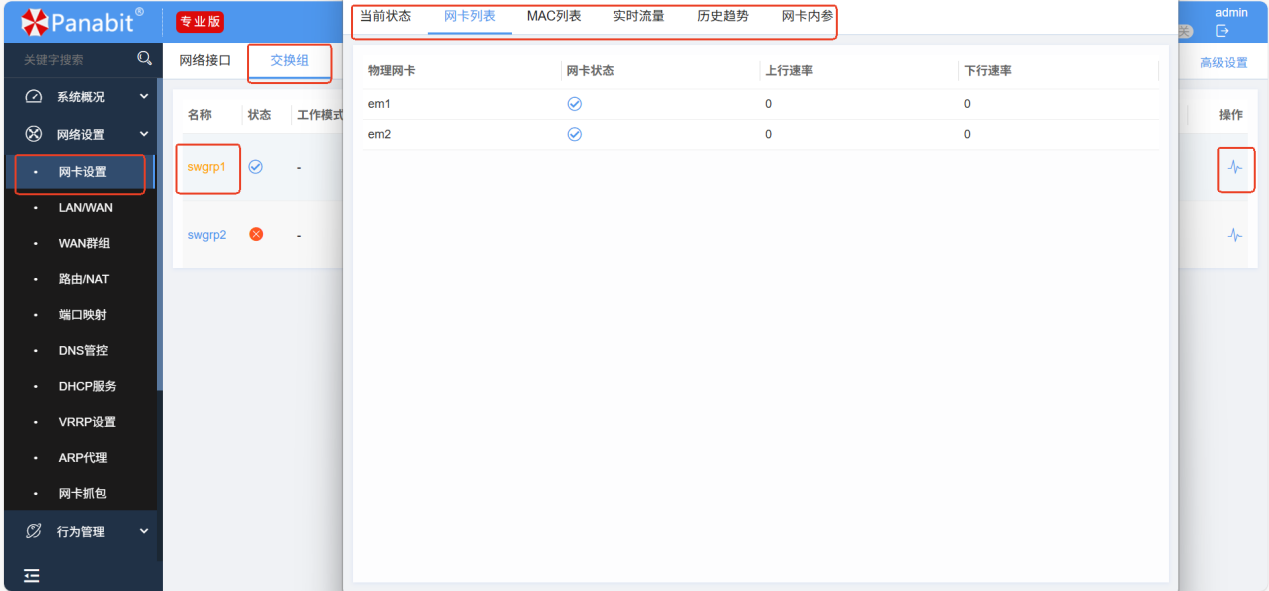
Task: Click the logout icon under admin
Action: pos(1222,32)
